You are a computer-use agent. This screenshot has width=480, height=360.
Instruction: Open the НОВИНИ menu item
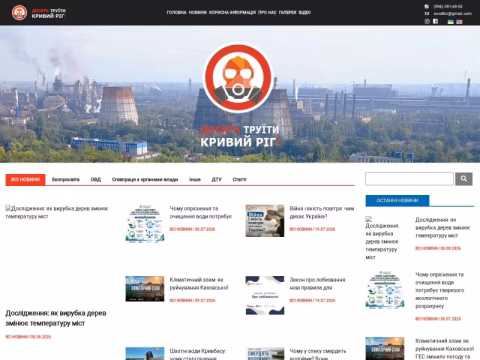coord(198,12)
